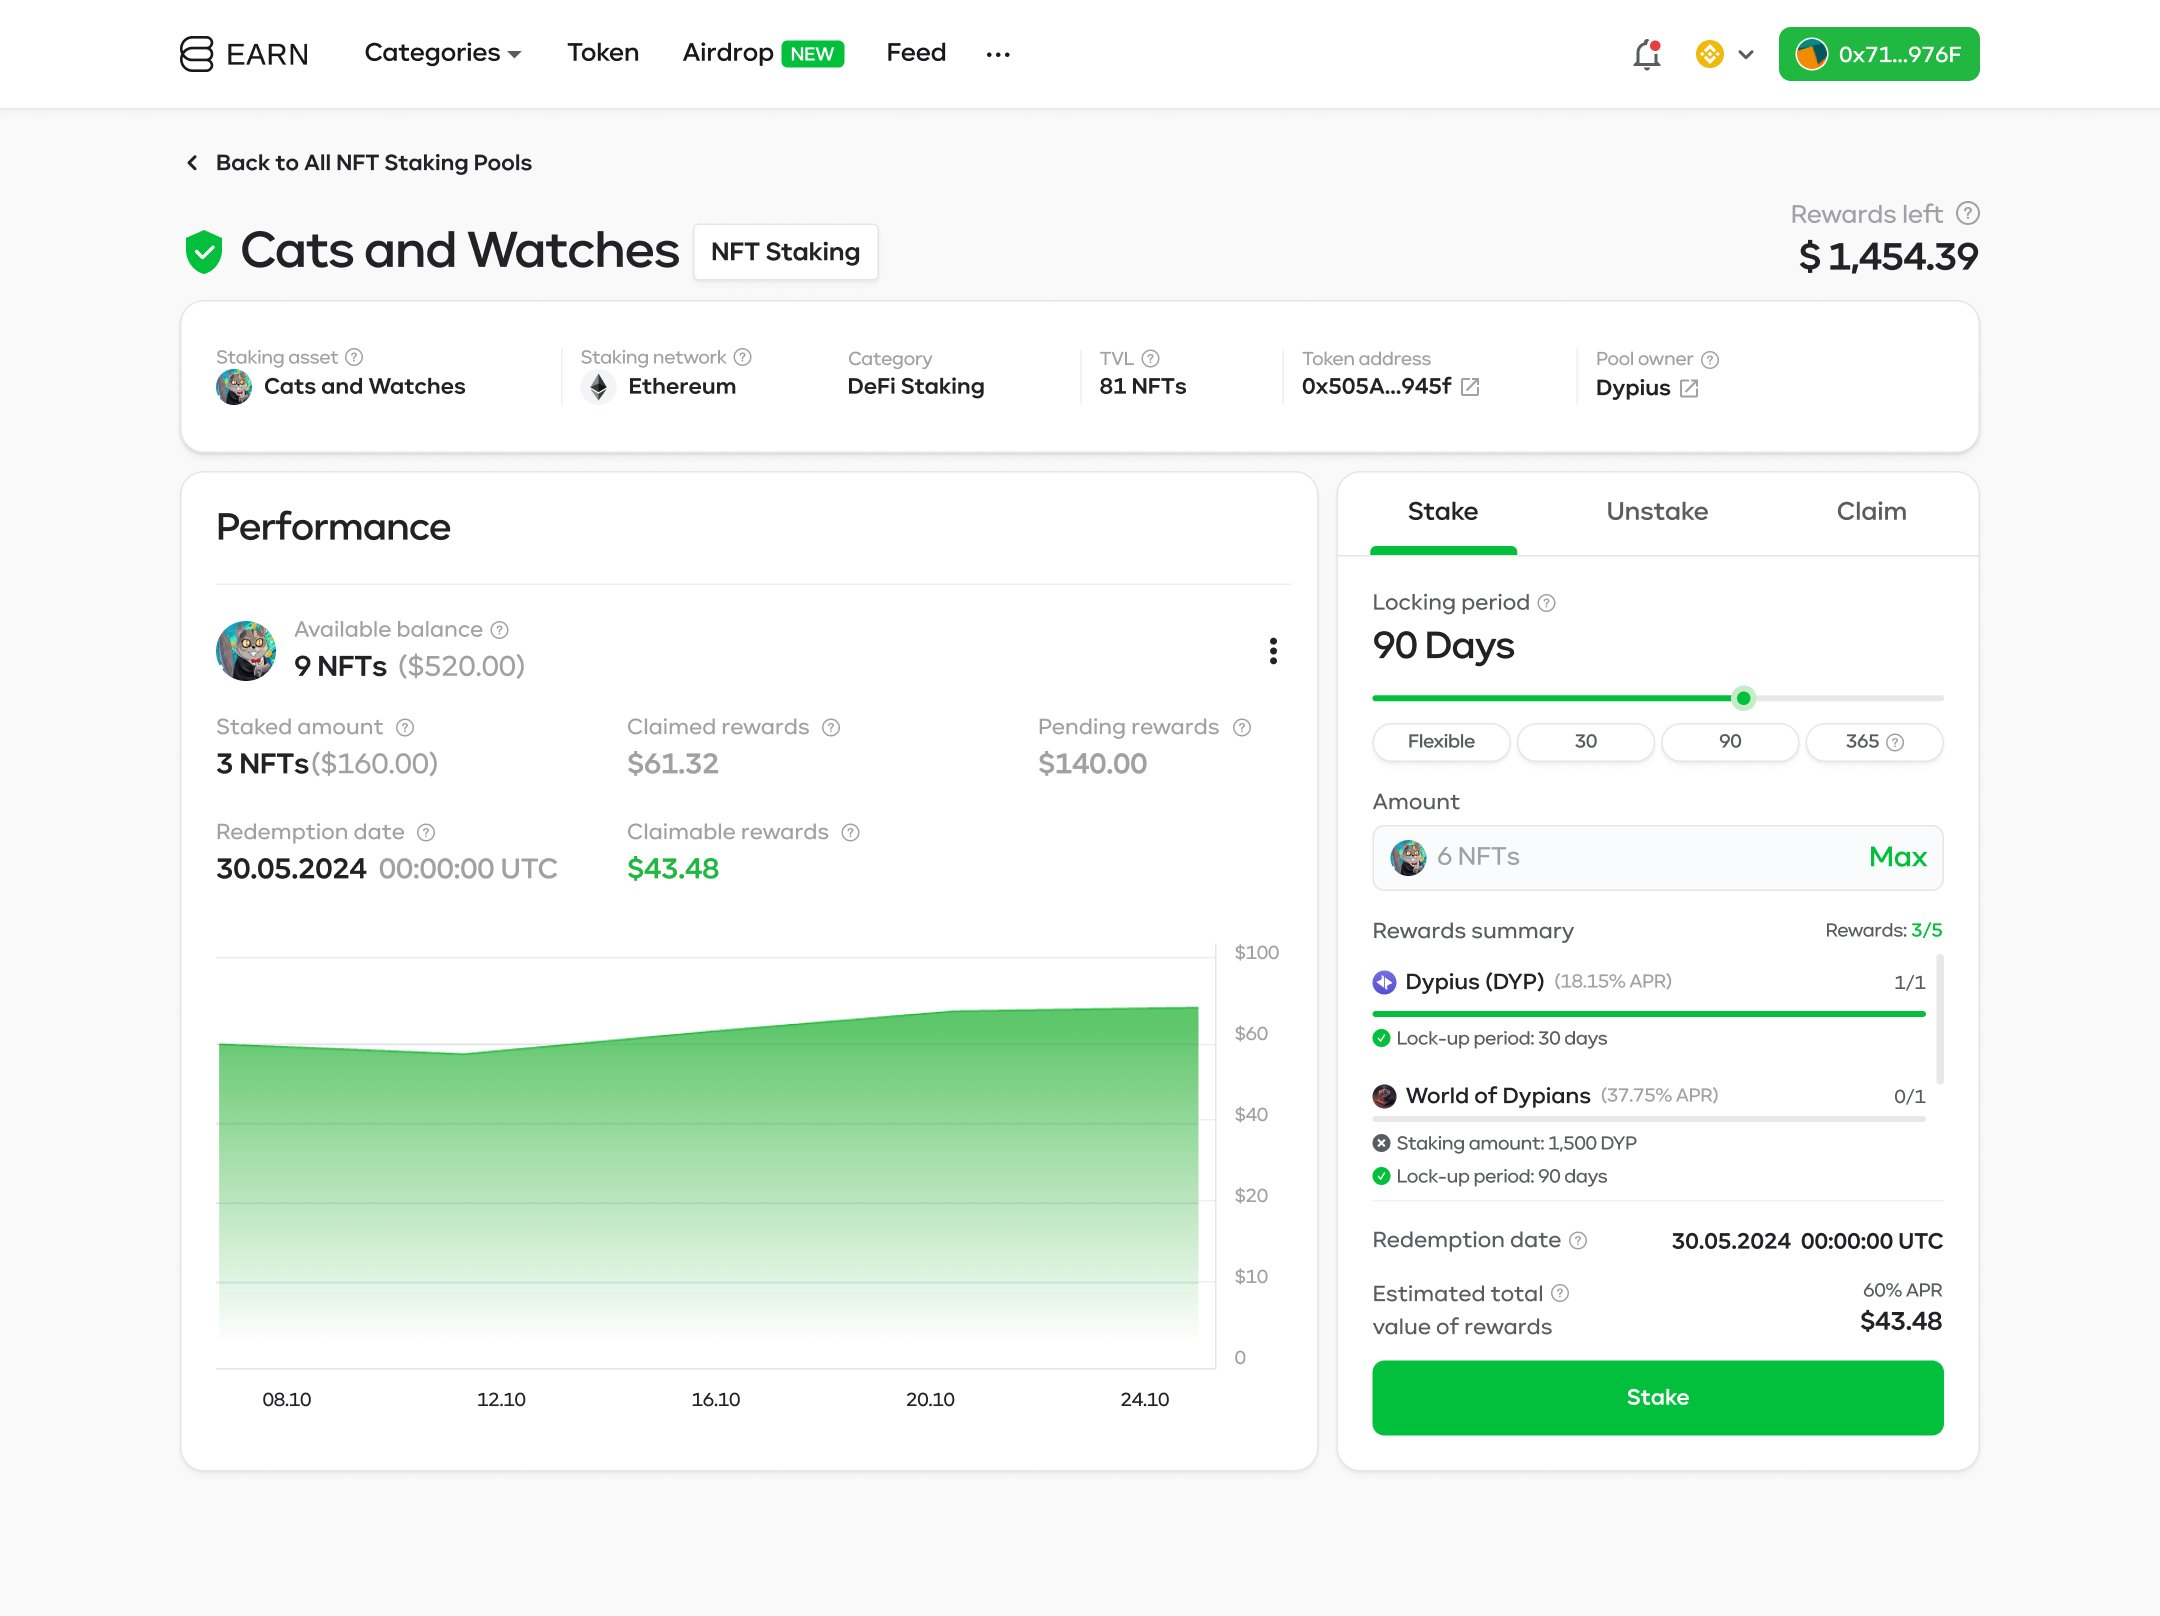This screenshot has width=2160, height=1616.
Task: Switch to the Claim tab
Action: (x=1871, y=512)
